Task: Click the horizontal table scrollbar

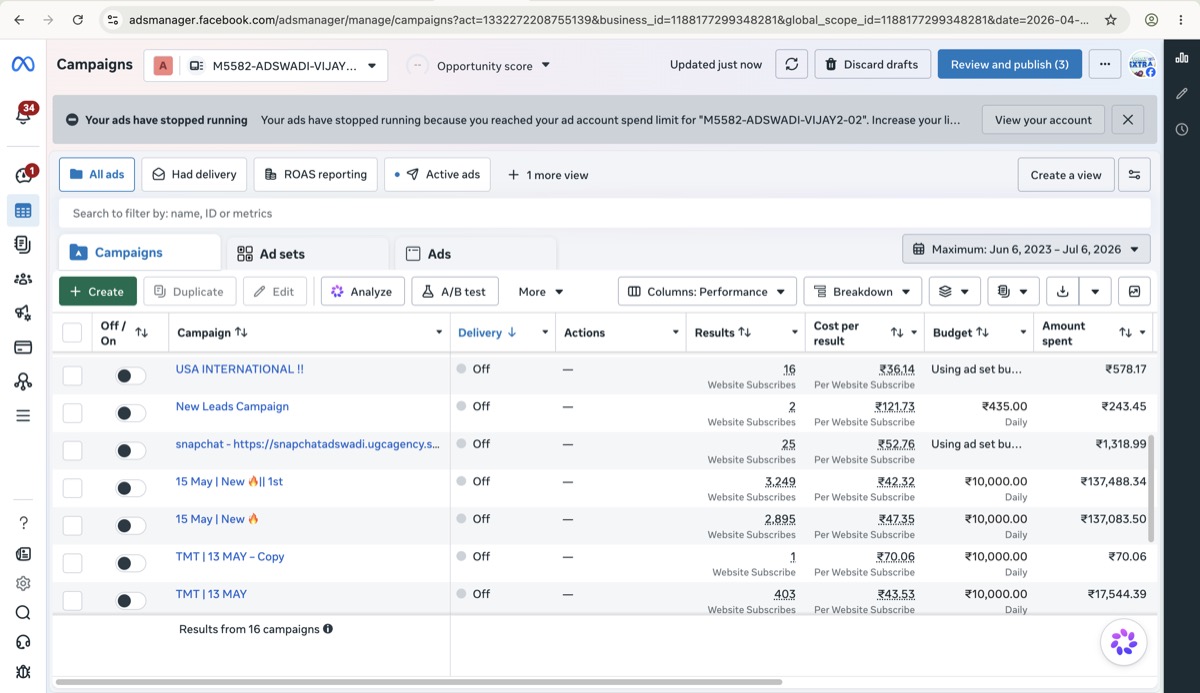Action: pyautogui.click(x=418, y=682)
